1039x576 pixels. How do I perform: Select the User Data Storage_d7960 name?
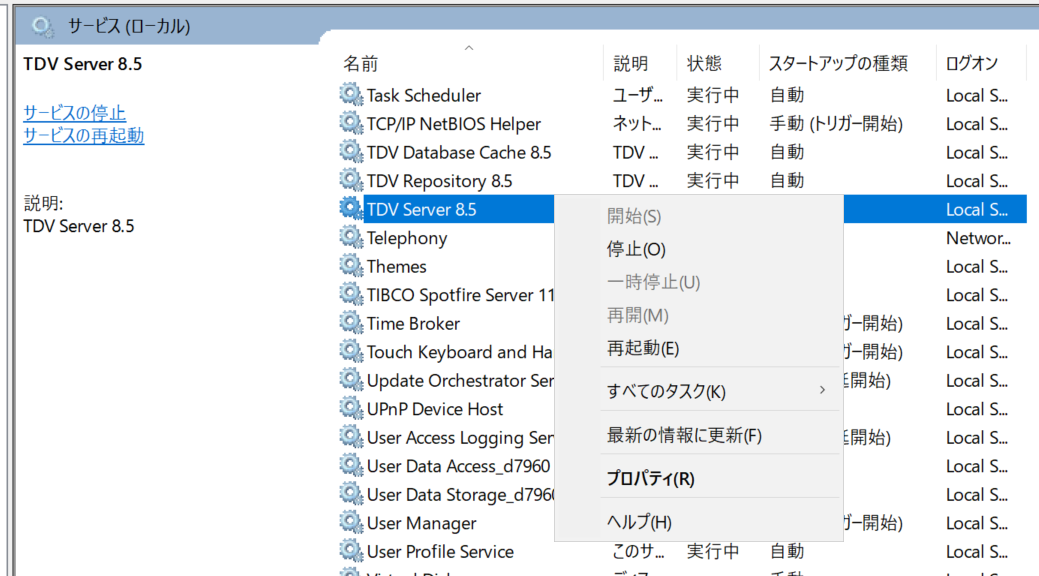click(461, 494)
